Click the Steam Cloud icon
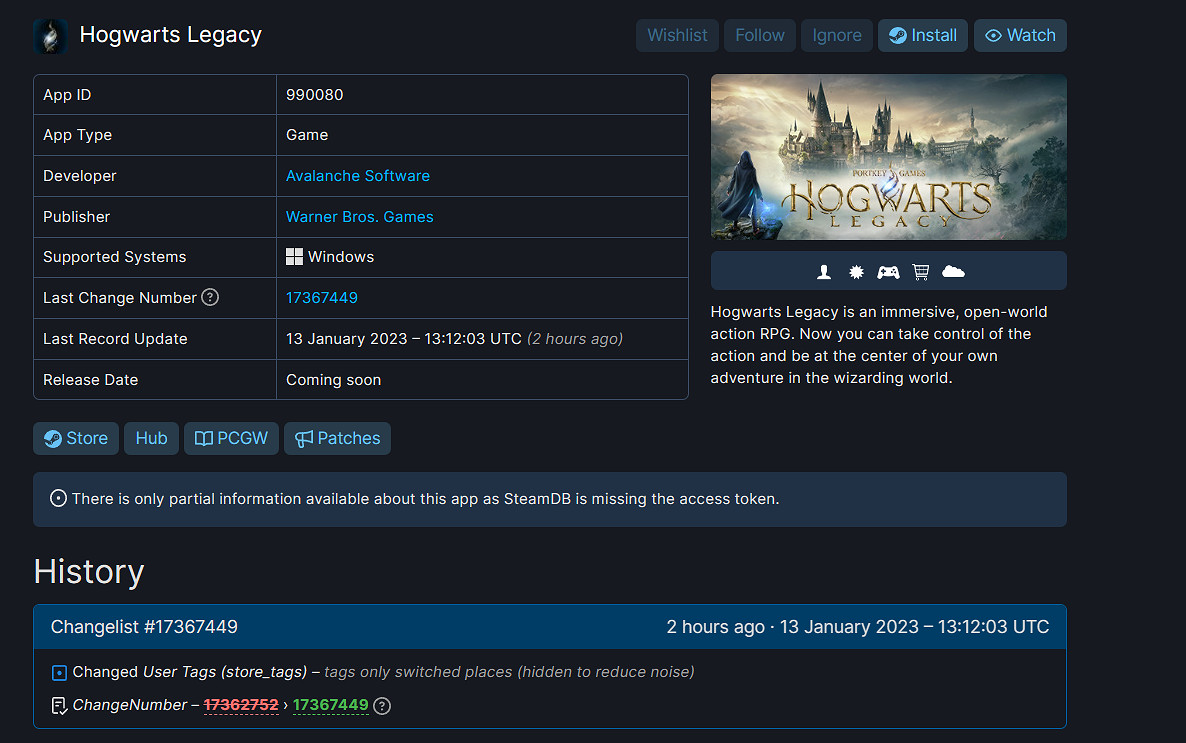The height and width of the screenshot is (743, 1186). pos(953,271)
